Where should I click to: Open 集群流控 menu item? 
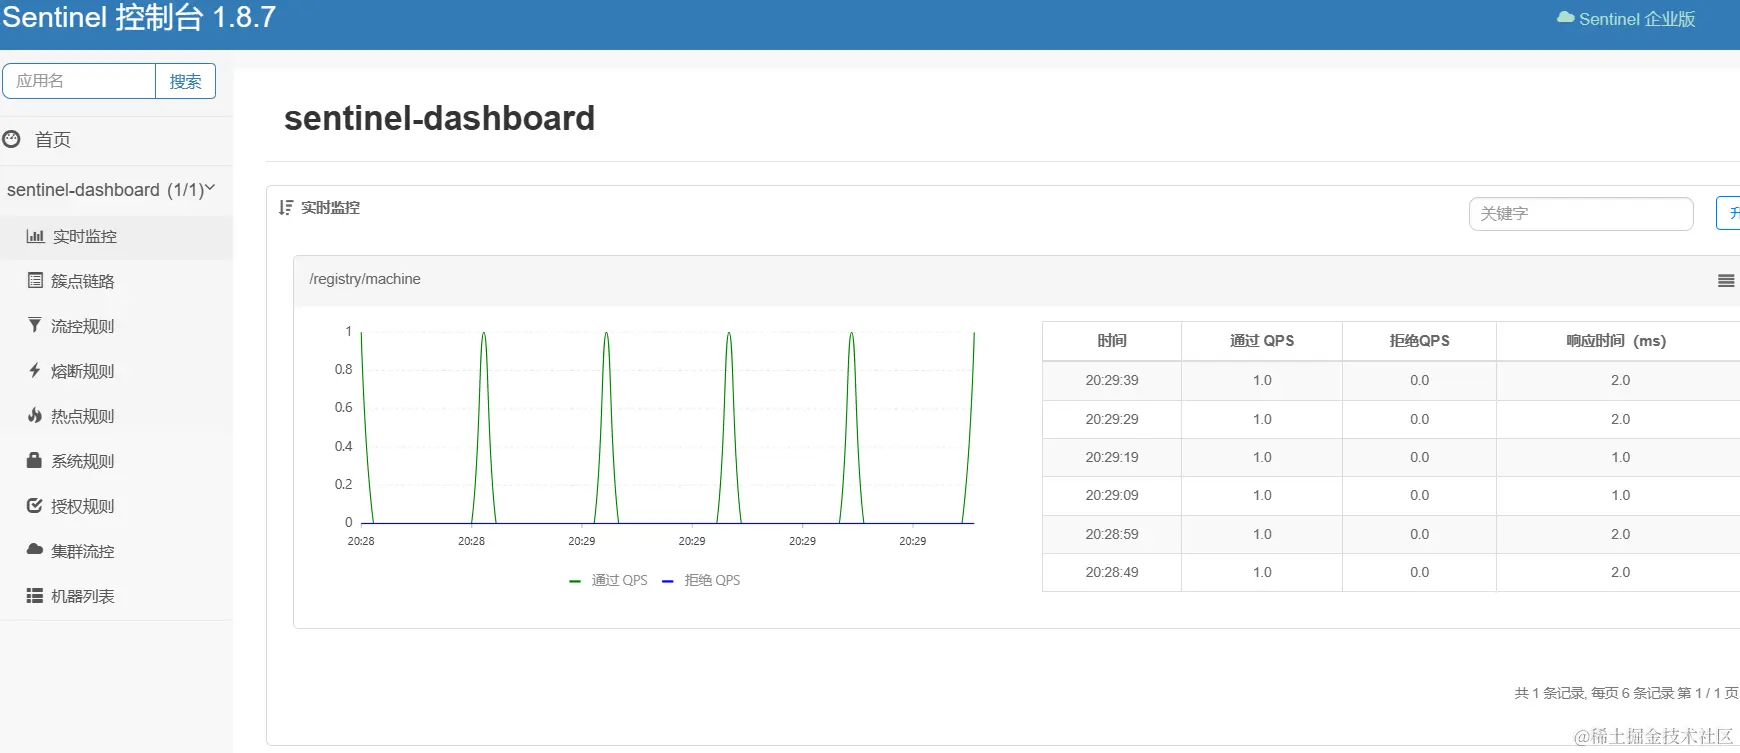(x=116, y=552)
